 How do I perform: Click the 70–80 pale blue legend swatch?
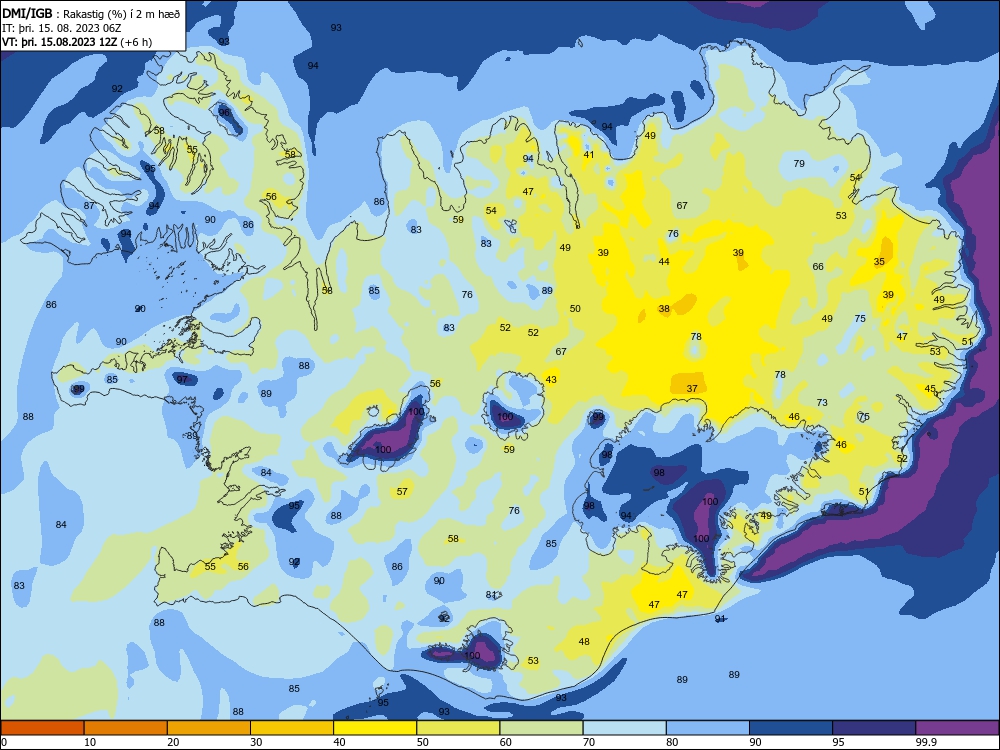[x=624, y=728]
